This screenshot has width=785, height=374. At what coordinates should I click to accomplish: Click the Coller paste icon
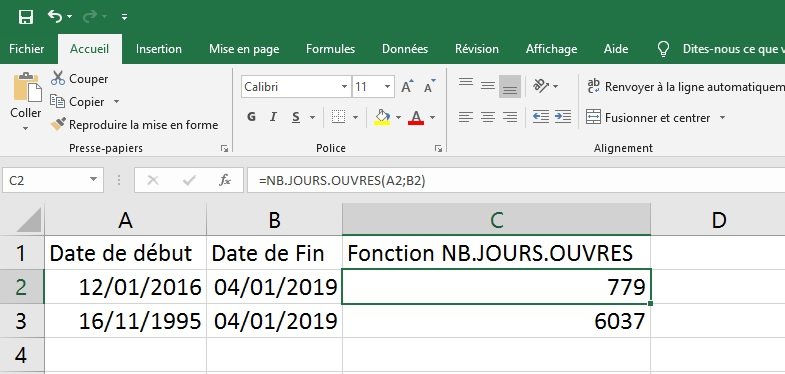pos(27,88)
